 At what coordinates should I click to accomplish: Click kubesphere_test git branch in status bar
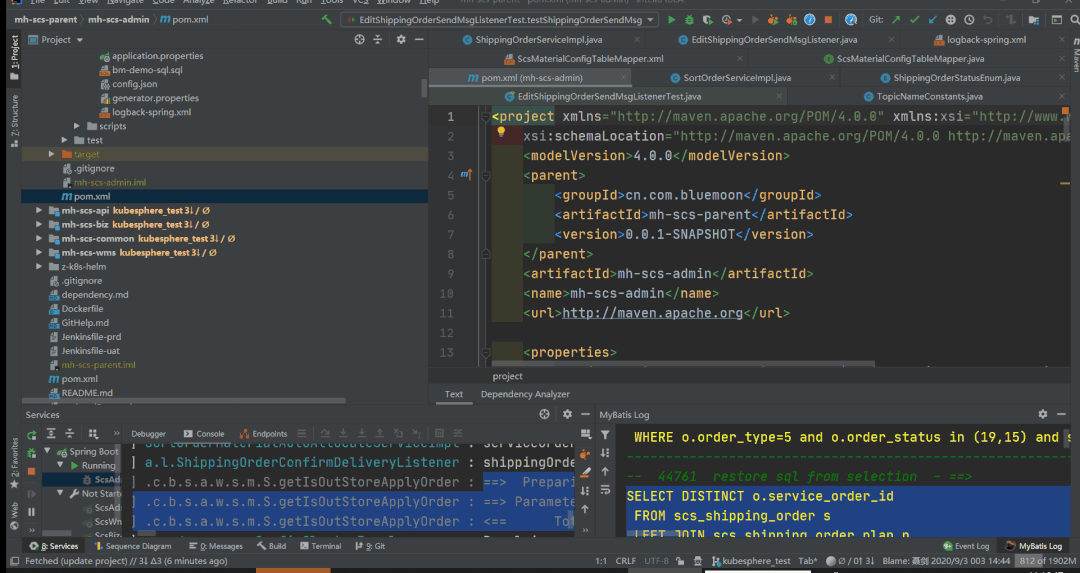[x=756, y=560]
